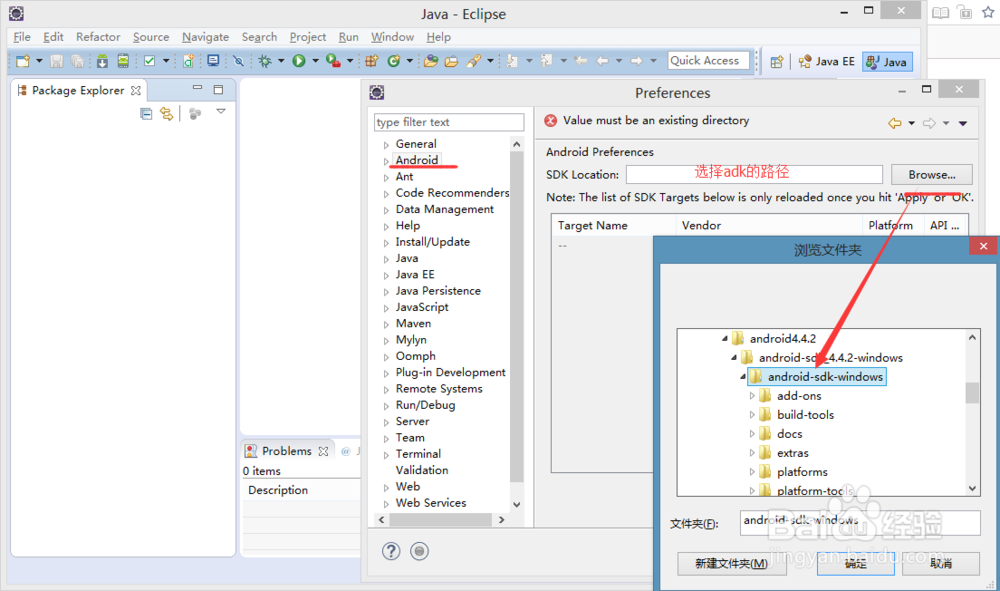
Task: Open the Android Virtual Device Manager icon
Action: [x=123, y=61]
